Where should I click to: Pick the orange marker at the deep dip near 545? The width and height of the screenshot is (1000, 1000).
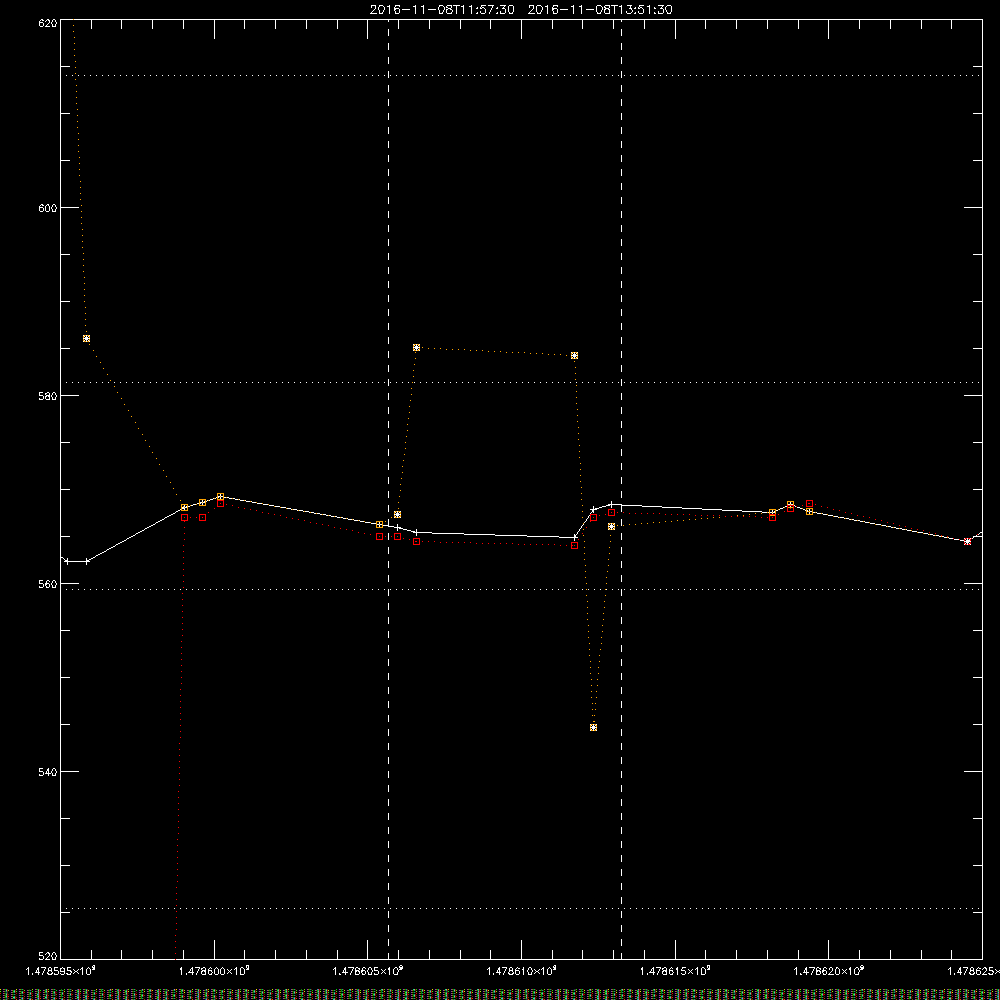click(x=594, y=728)
